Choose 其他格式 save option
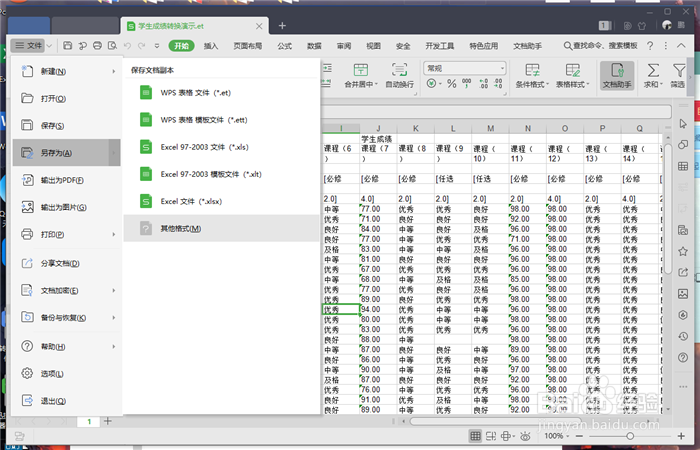This screenshot has height=450, width=700. [x=222, y=229]
